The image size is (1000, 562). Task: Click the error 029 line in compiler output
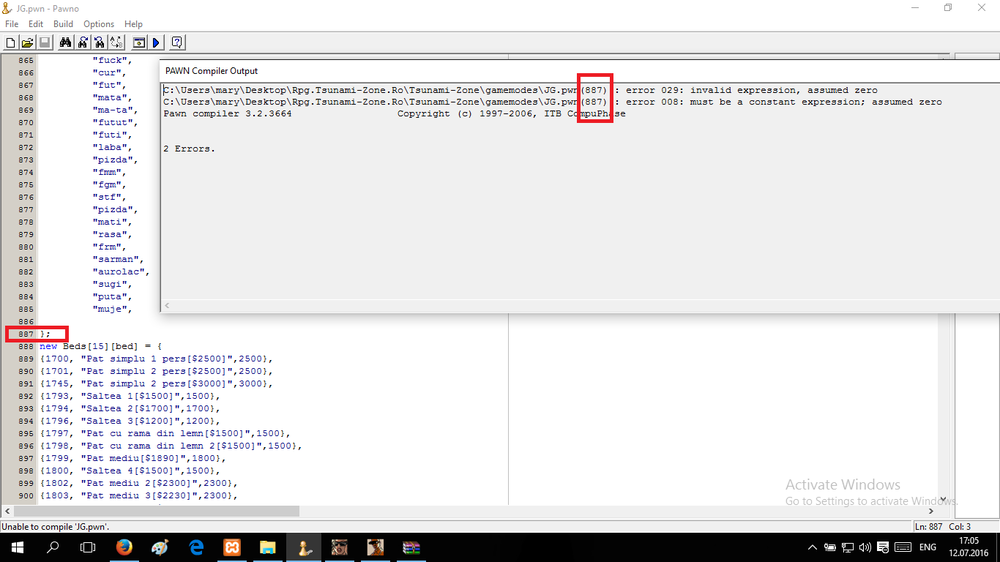point(520,90)
